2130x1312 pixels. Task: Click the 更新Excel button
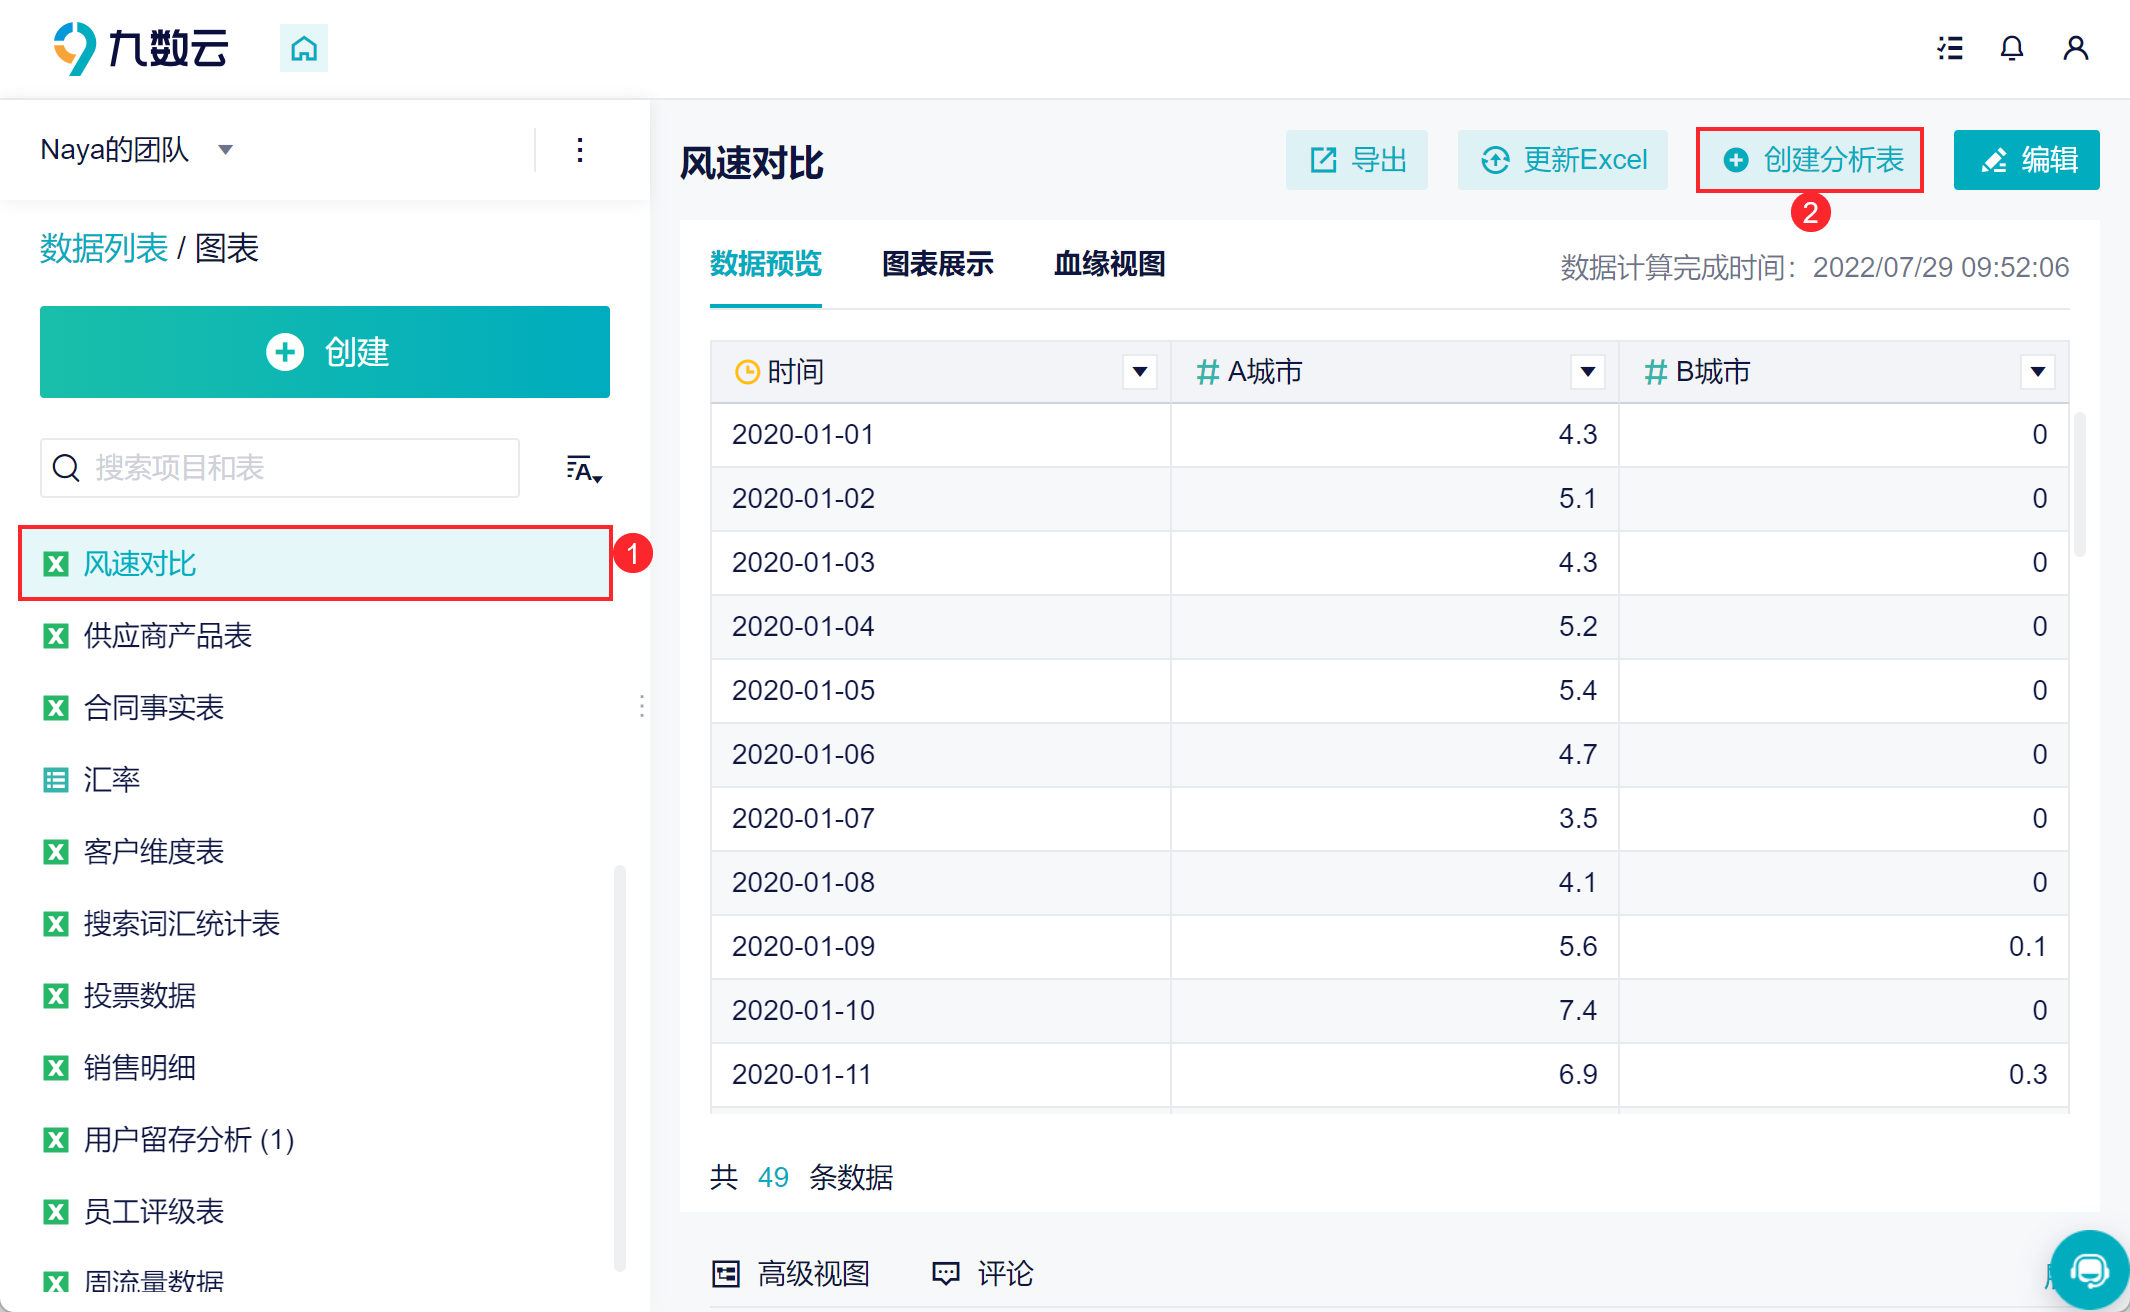point(1563,160)
